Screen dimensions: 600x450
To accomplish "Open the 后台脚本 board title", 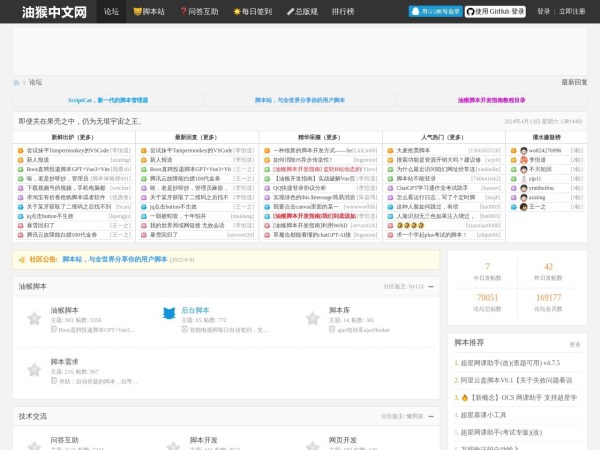I will (195, 310).
